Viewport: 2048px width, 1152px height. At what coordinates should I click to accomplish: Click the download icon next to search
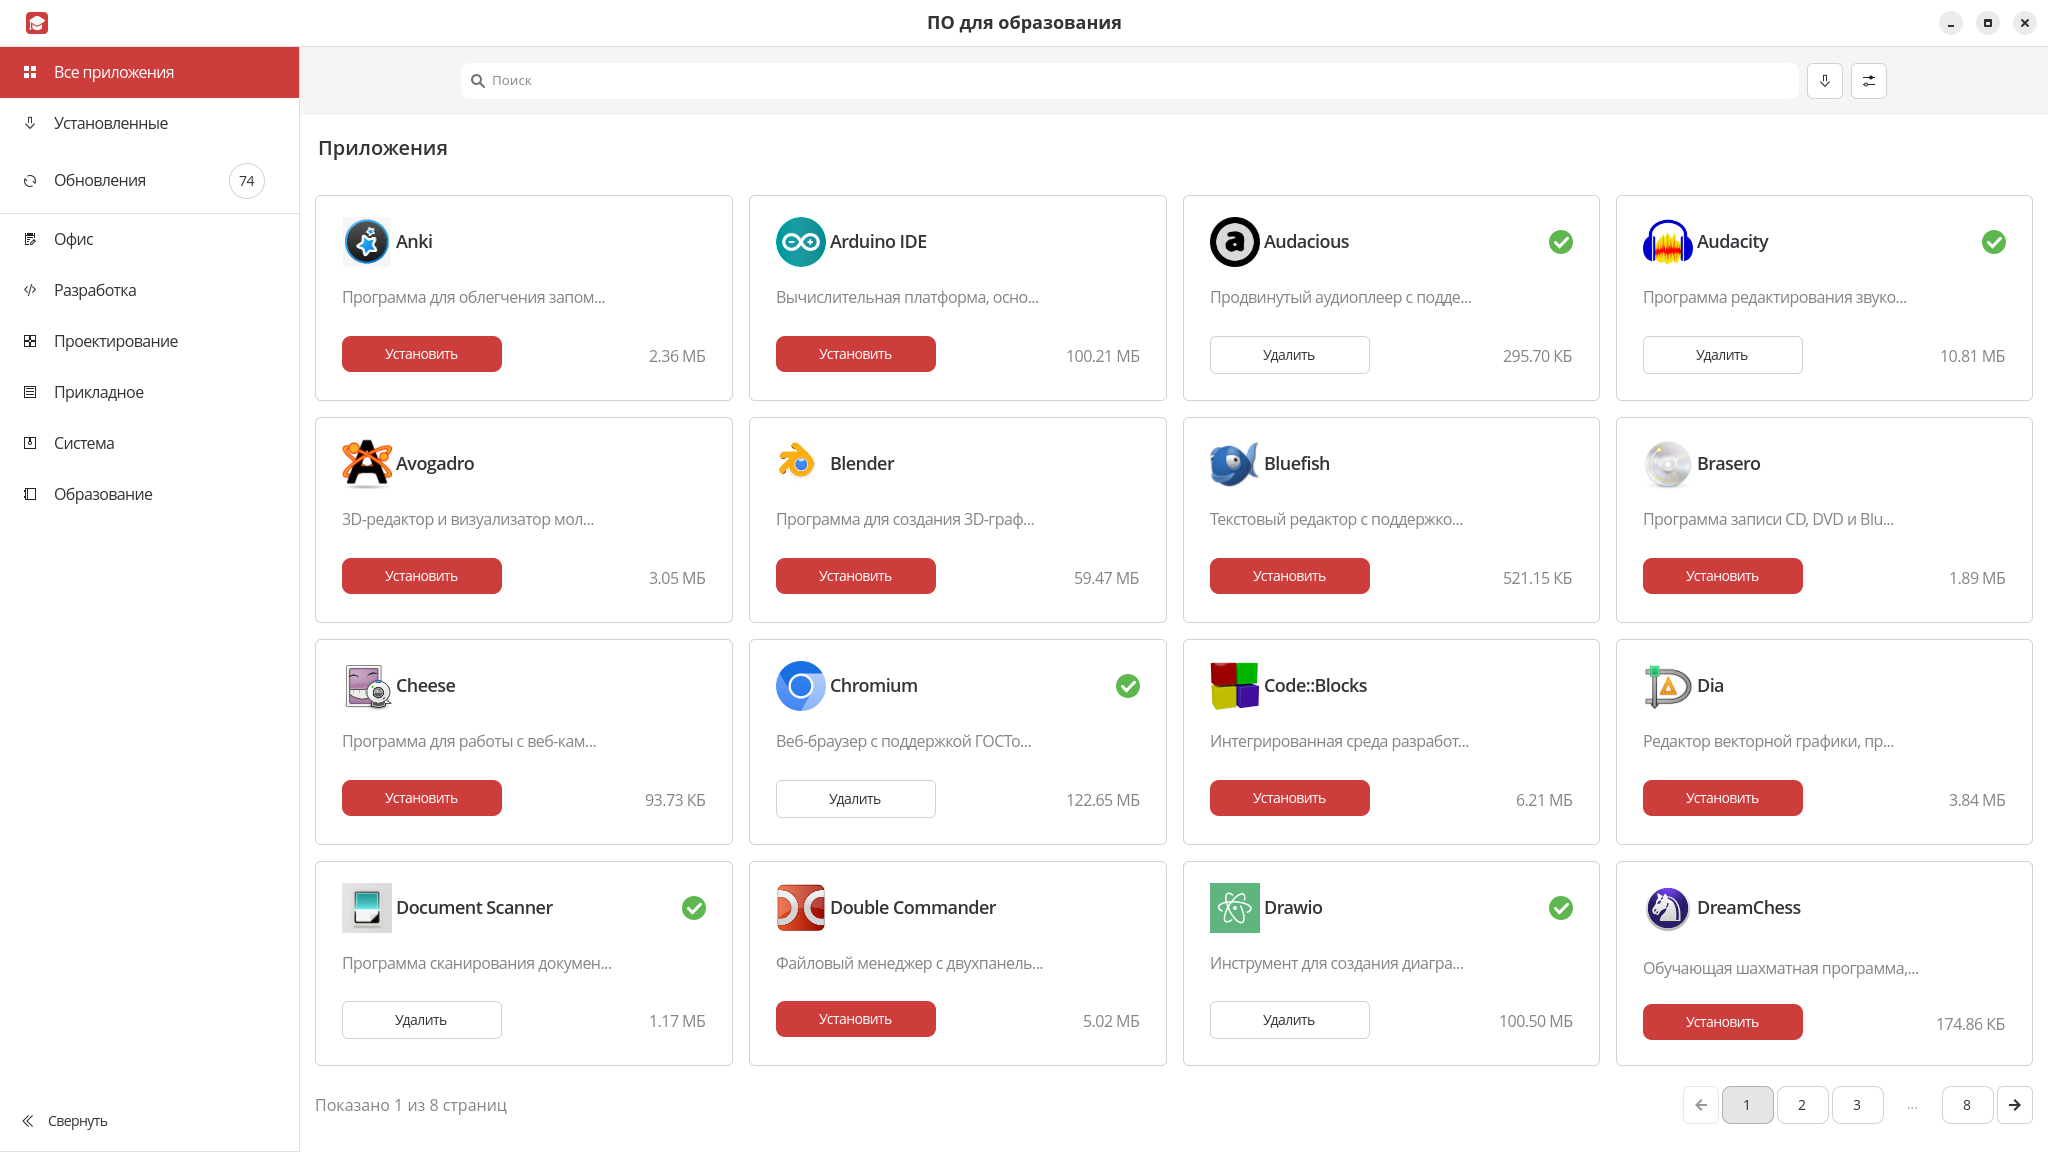pyautogui.click(x=1825, y=81)
